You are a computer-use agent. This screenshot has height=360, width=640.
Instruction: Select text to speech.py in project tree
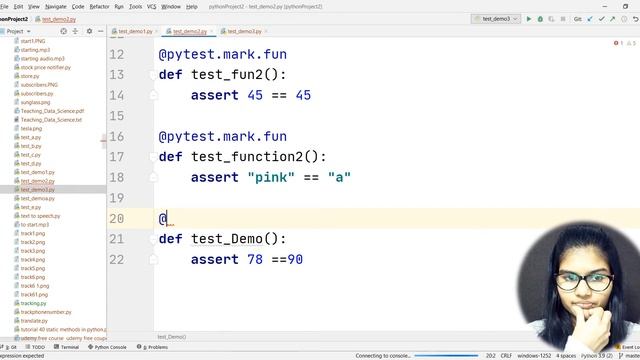click(40, 216)
